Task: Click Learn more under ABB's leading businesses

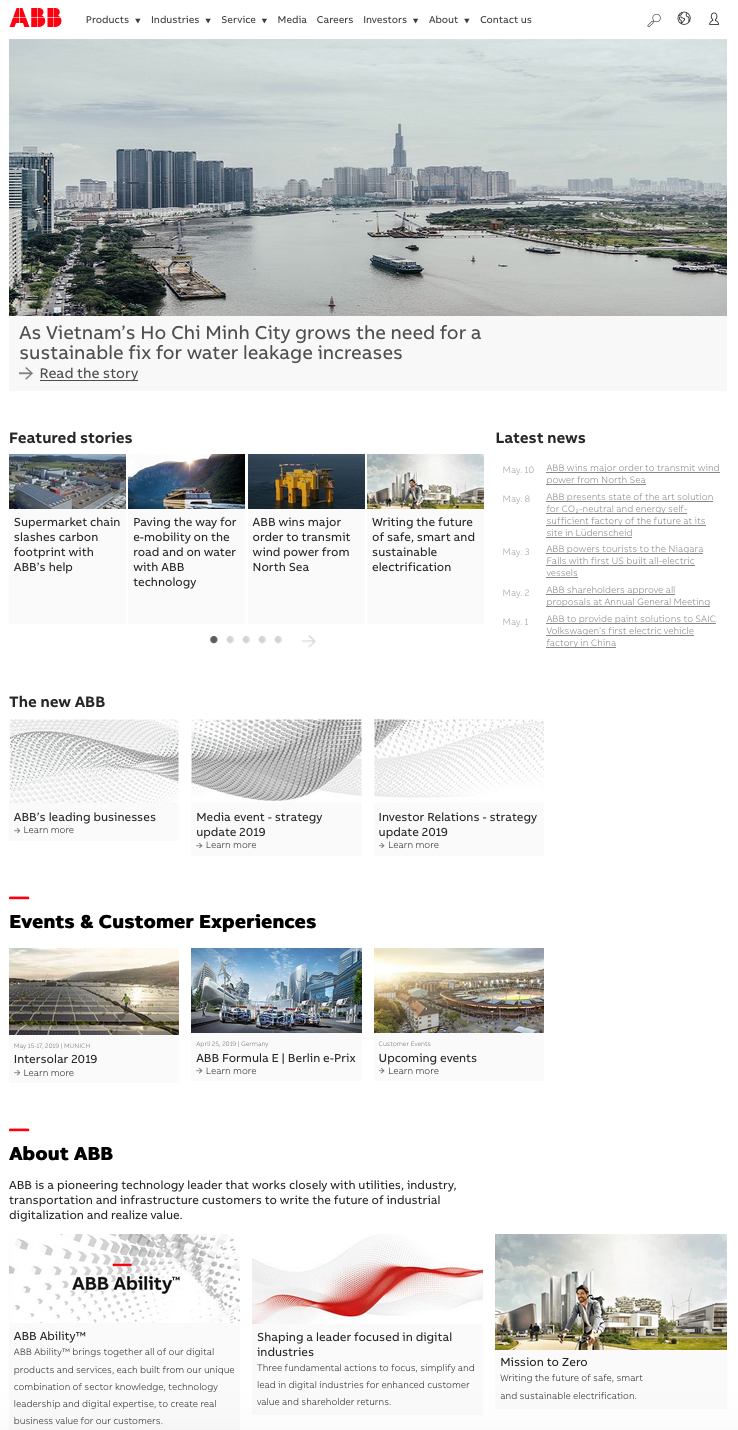Action: pyautogui.click(x=44, y=830)
